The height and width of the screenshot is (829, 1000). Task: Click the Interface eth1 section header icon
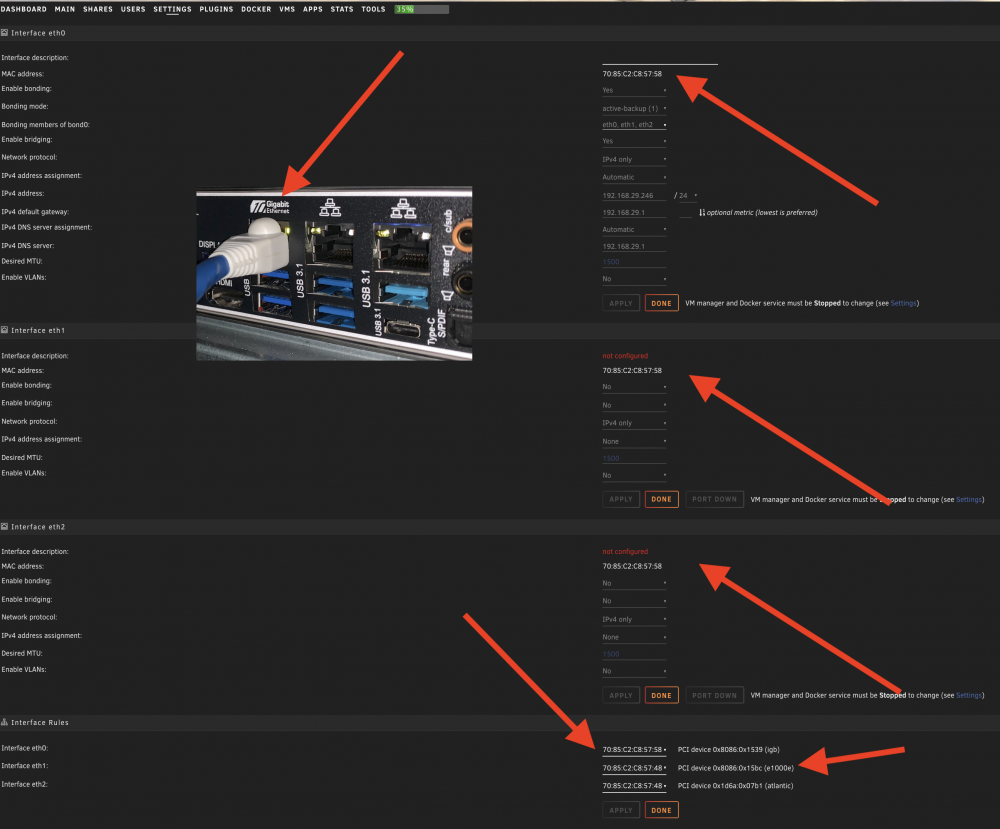point(4,330)
